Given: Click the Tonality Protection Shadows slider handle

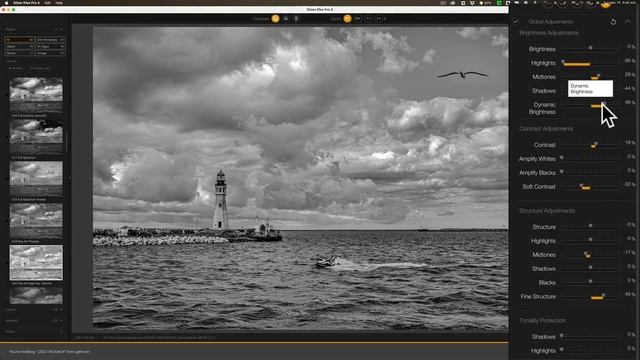Looking at the screenshot, I should 562,336.
